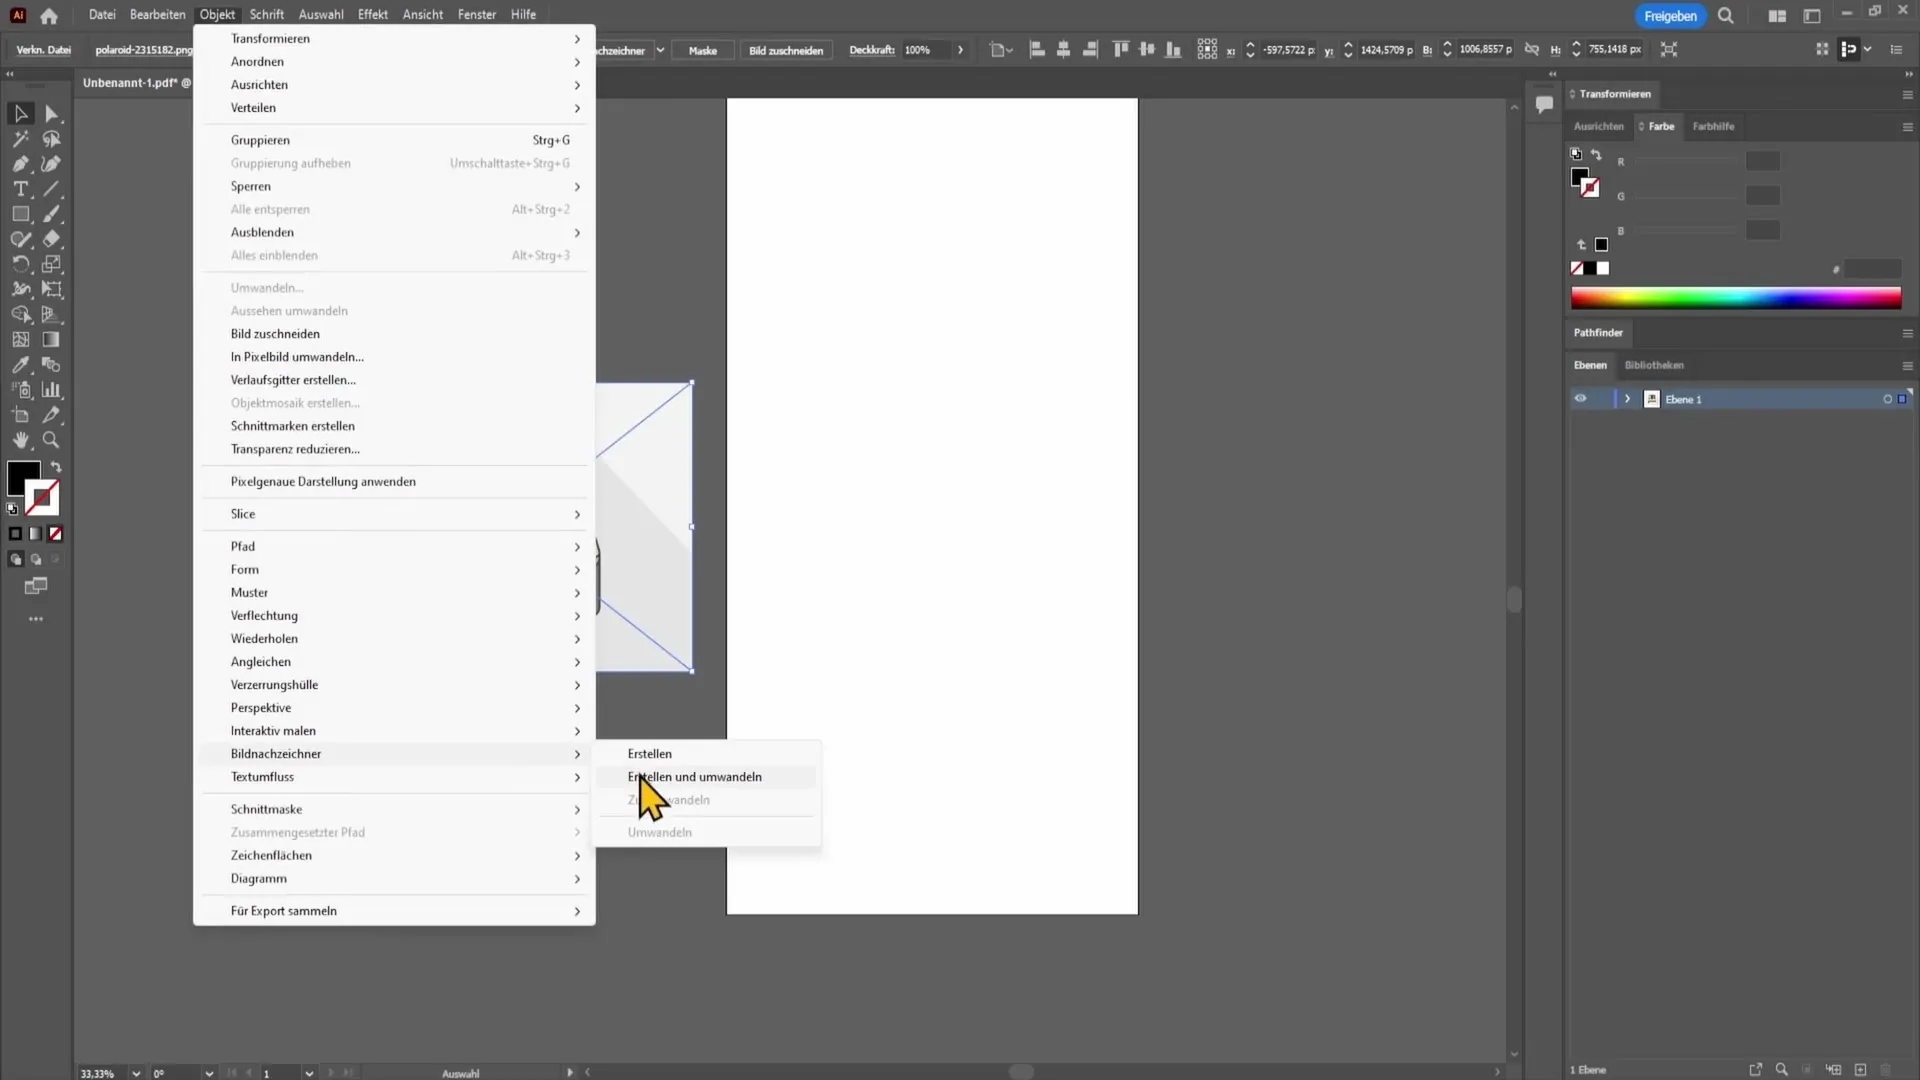
Task: Open the rotation angle dropdown
Action: 209,1073
